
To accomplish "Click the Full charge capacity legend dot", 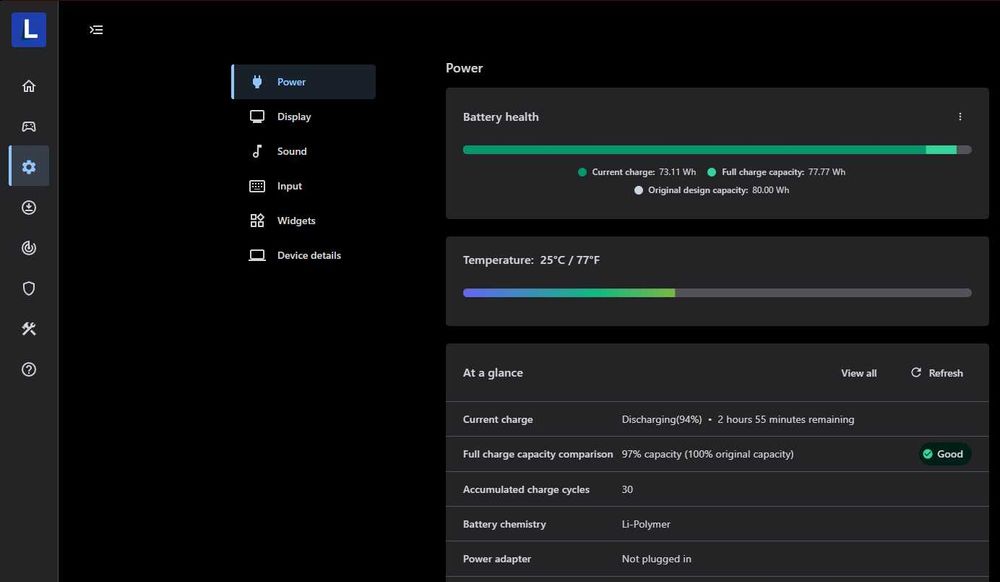I will [712, 172].
